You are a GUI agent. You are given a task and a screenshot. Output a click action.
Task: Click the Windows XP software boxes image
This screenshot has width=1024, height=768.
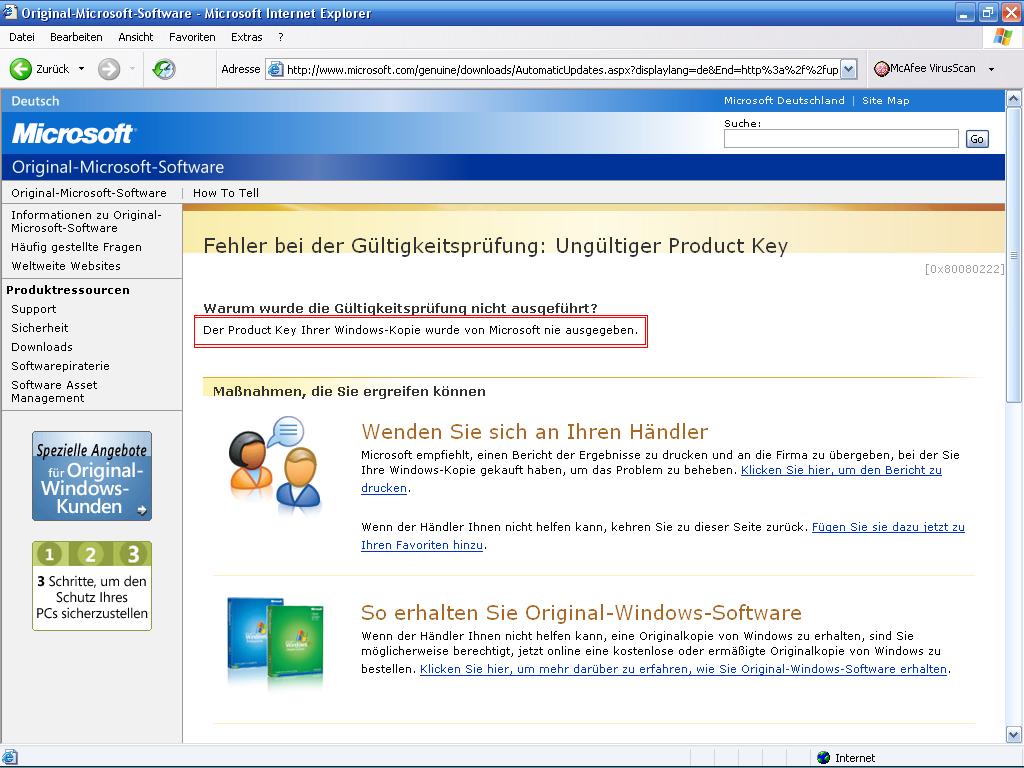(x=276, y=641)
